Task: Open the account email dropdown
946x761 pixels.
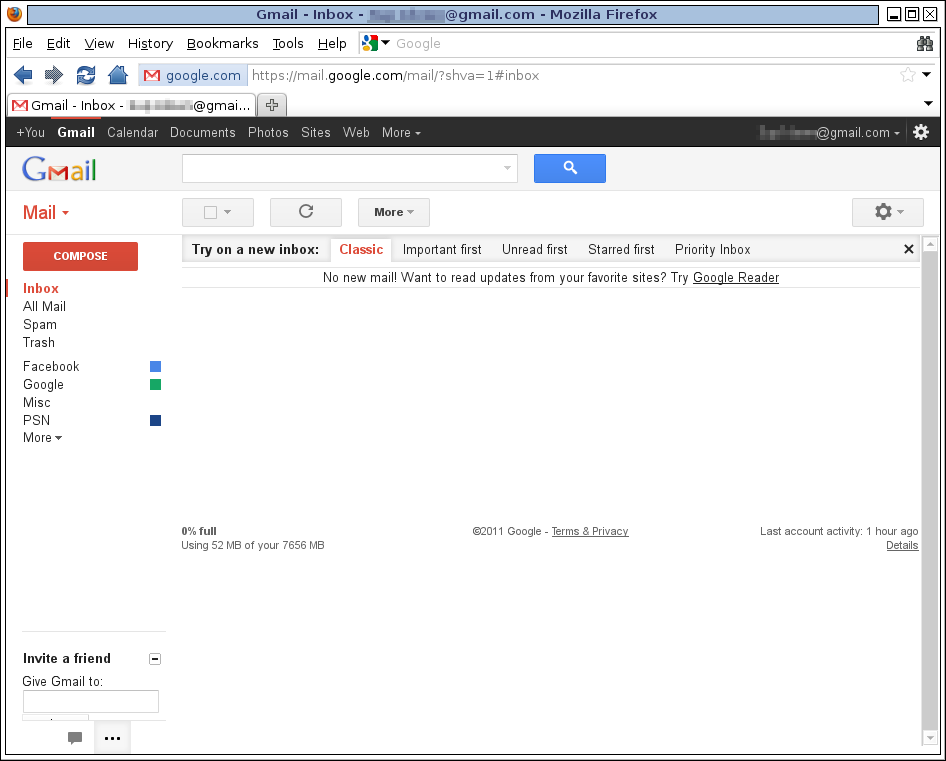Action: click(828, 132)
